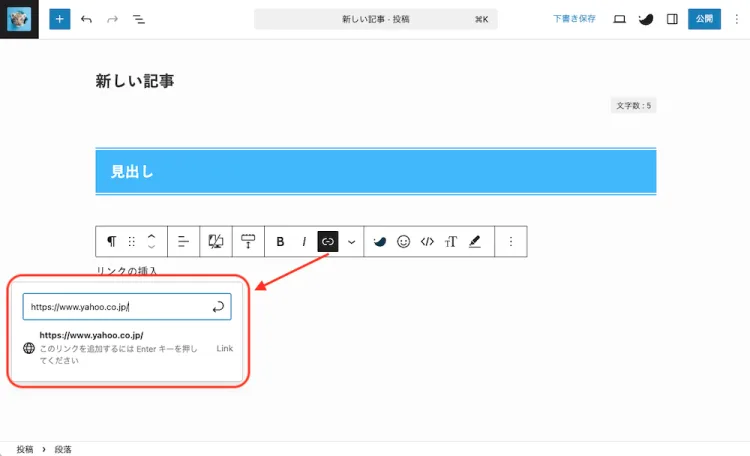Image resolution: width=750 pixels, height=456 pixels.
Task: Move the block up with the arrow
Action: pos(152,236)
